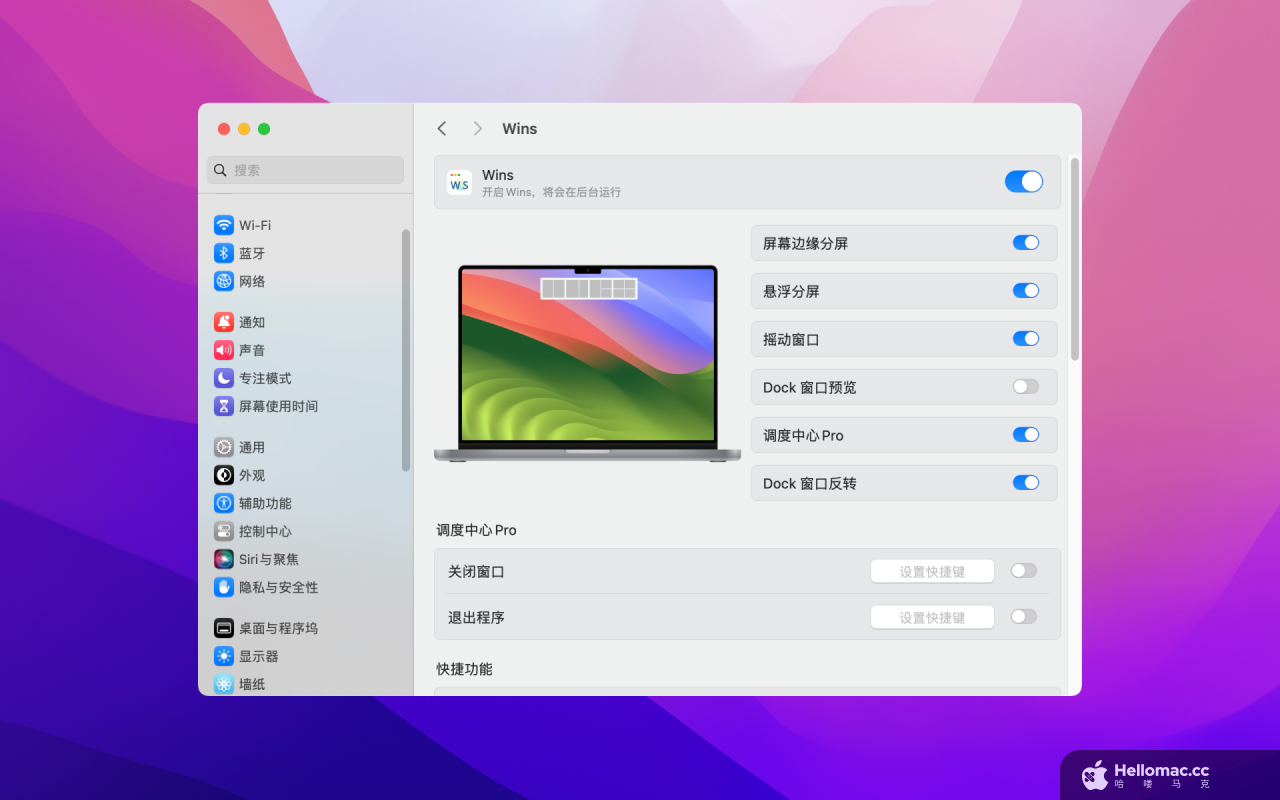The image size is (1280, 800).
Task: Turn off the main Wins switch
Action: coord(1024,181)
